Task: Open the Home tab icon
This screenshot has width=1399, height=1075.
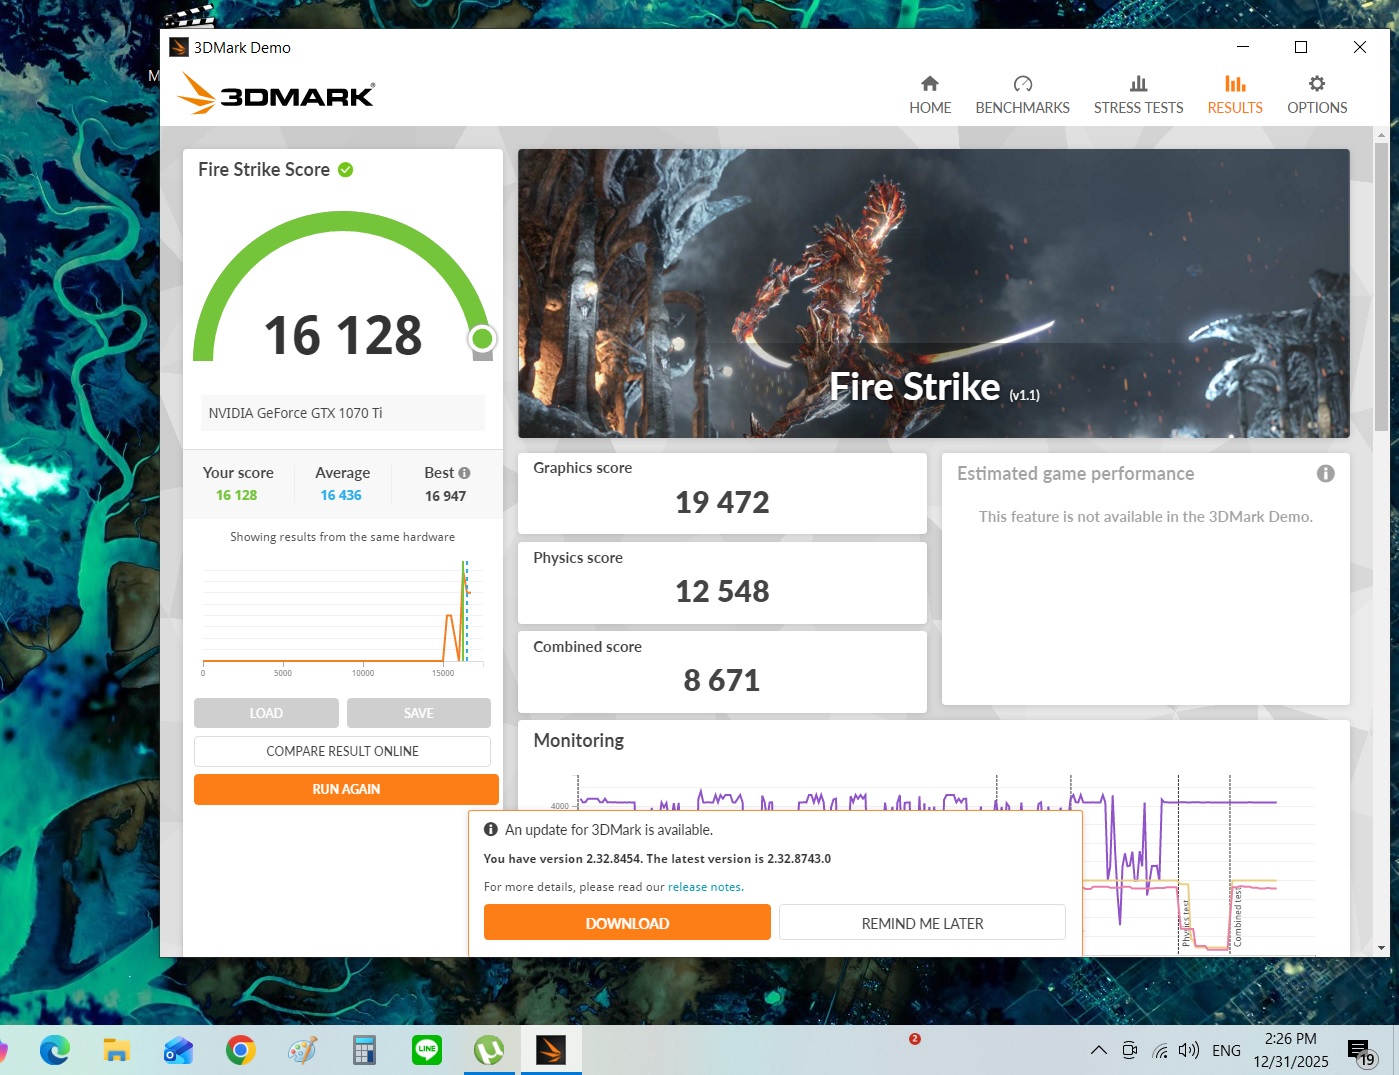Action: [x=929, y=84]
